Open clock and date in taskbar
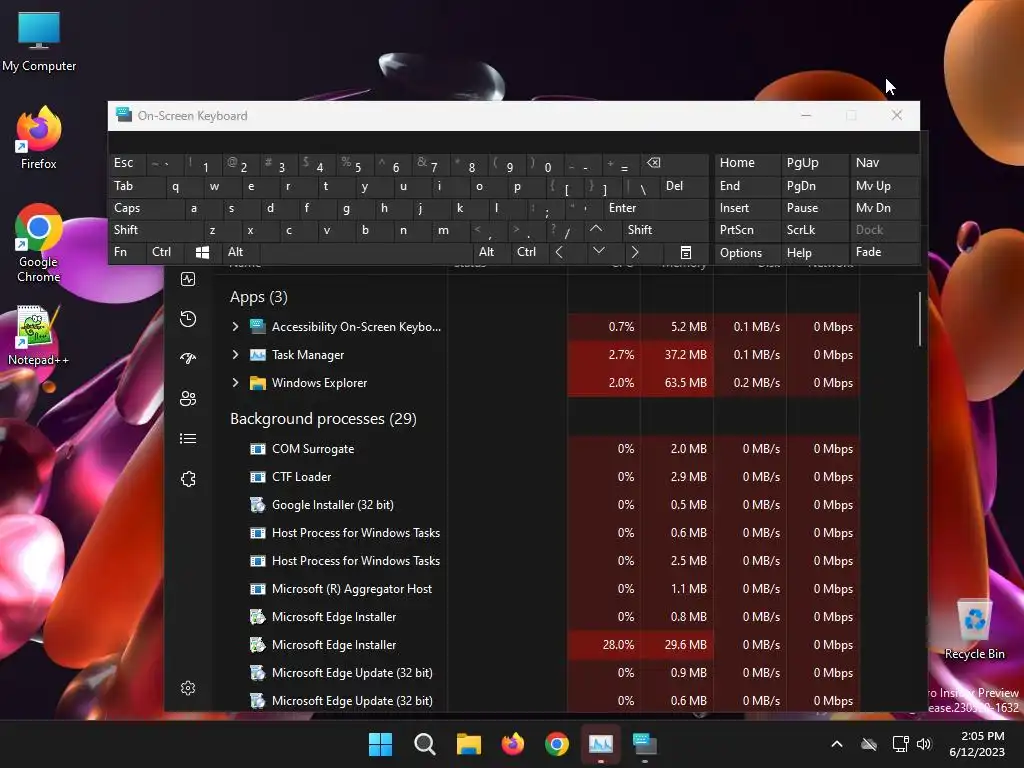 (977, 744)
